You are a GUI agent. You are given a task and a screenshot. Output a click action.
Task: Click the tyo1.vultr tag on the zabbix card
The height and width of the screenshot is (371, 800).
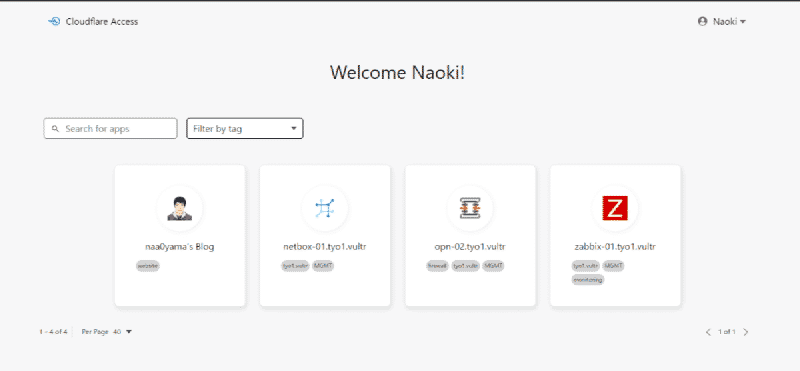[x=586, y=266]
